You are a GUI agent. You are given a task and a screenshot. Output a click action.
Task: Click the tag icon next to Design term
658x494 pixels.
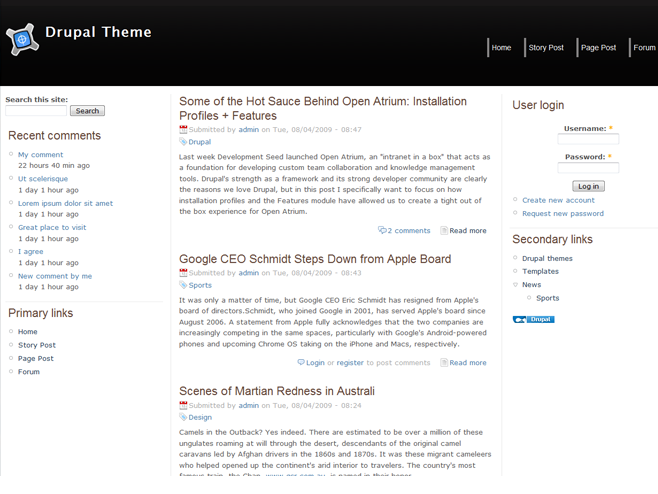pos(183,417)
